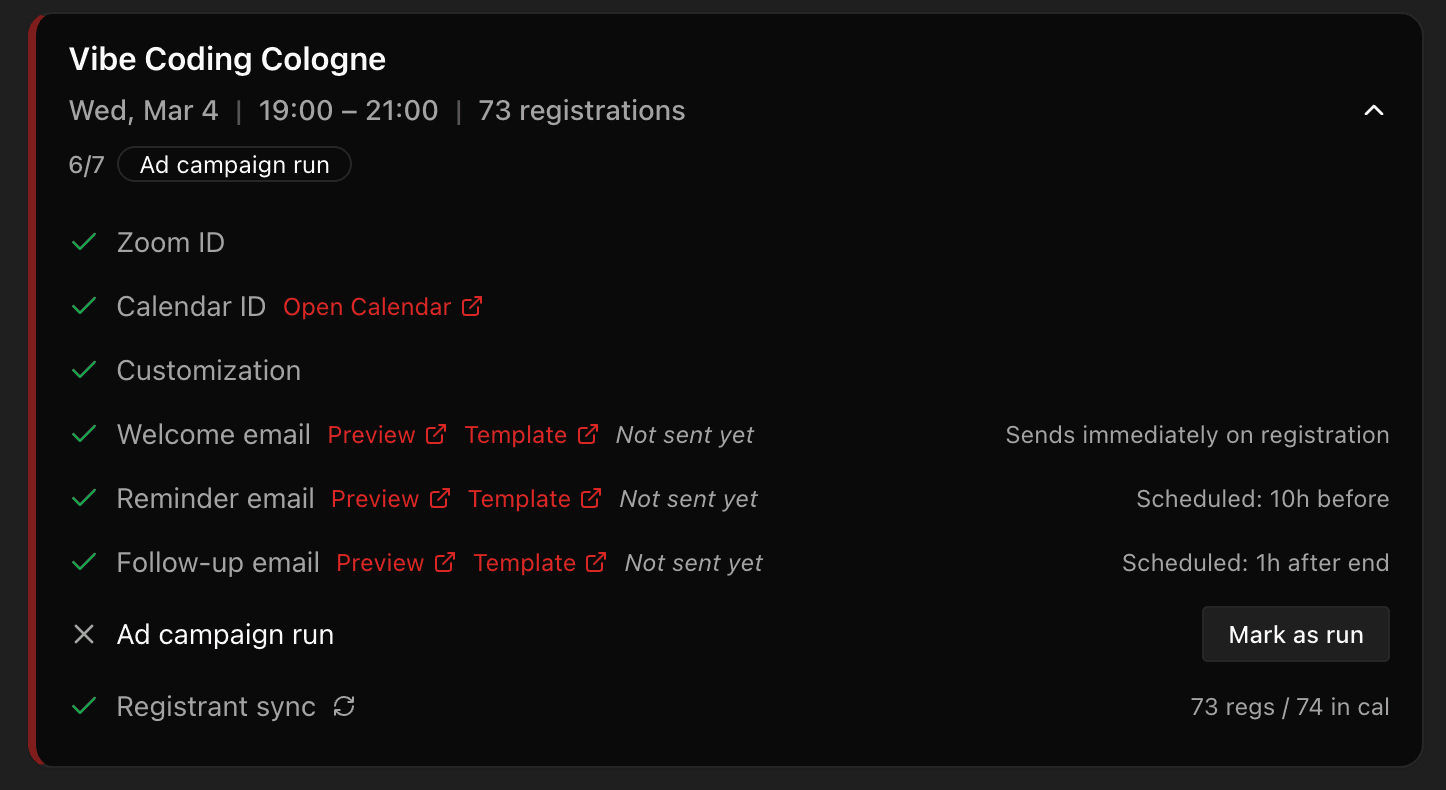Toggle the Registrant sync checkmark
The image size is (1446, 790).
coord(84,706)
